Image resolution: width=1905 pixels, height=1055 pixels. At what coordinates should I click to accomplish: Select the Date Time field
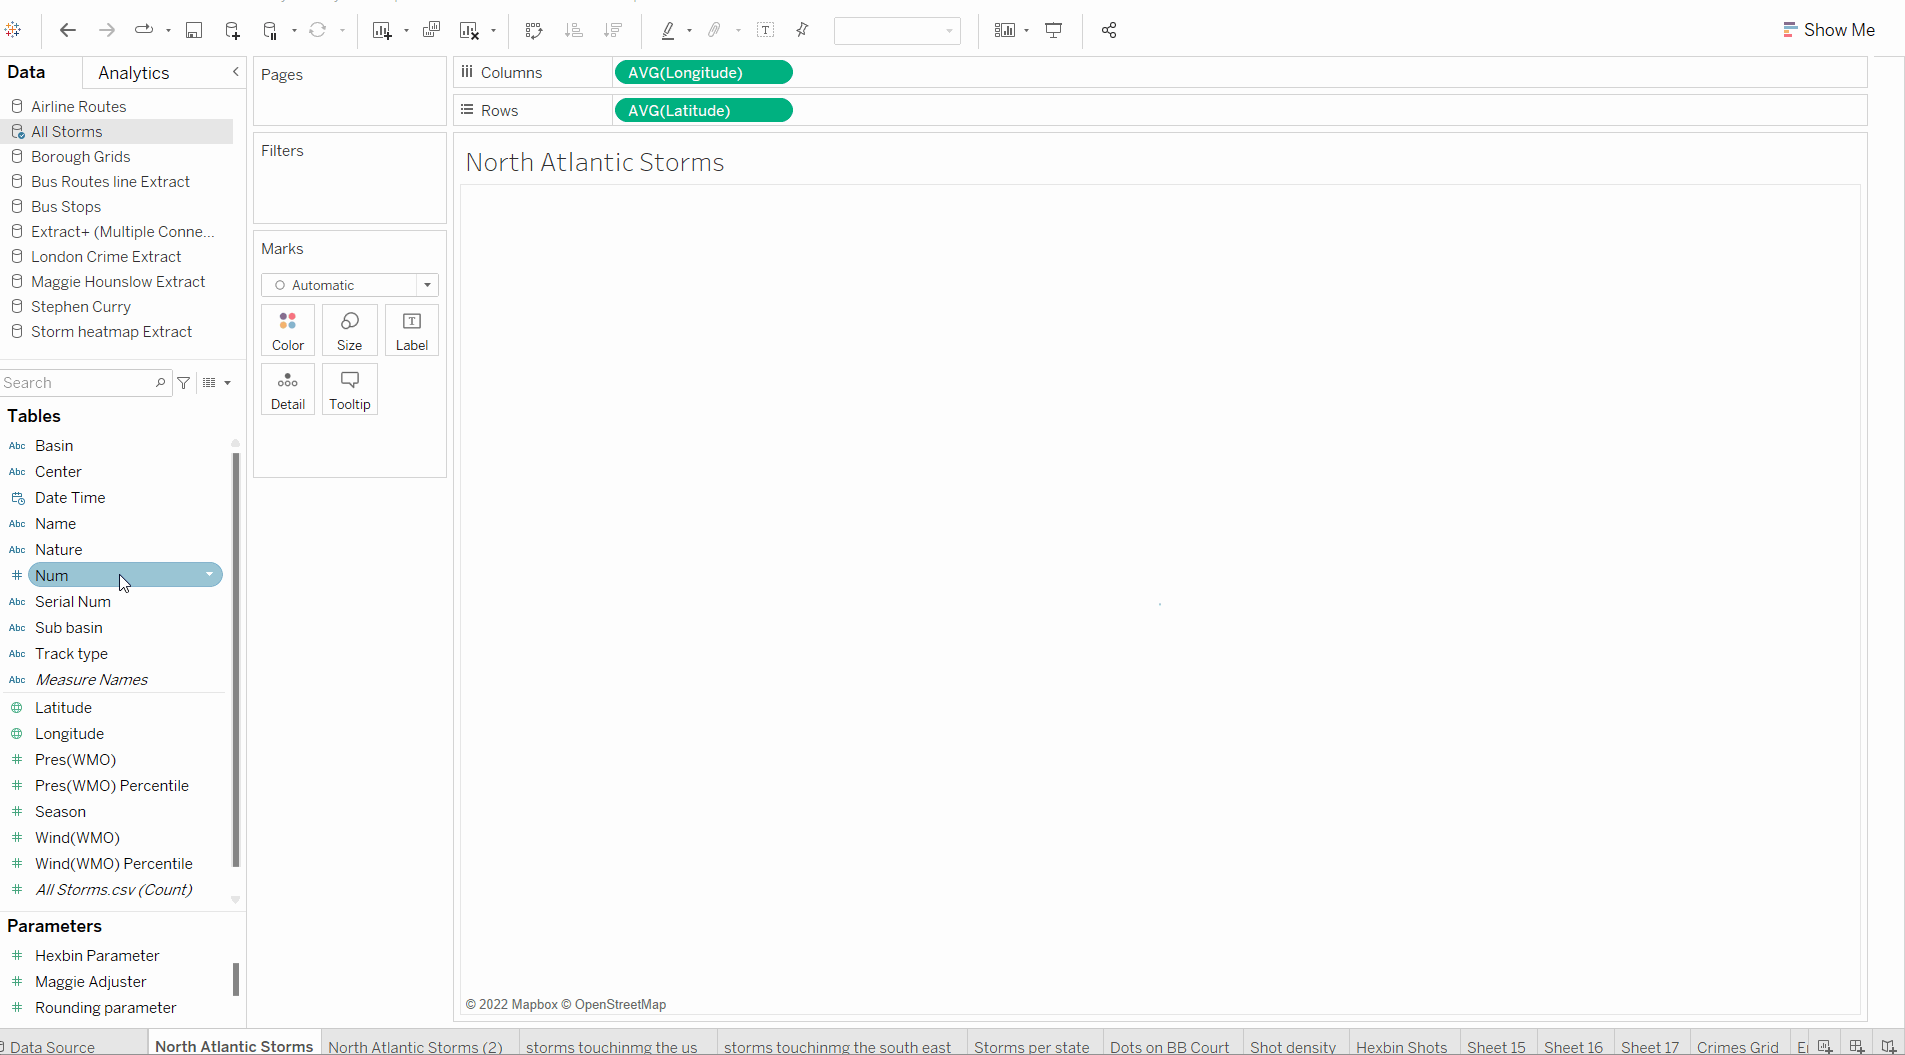point(70,498)
